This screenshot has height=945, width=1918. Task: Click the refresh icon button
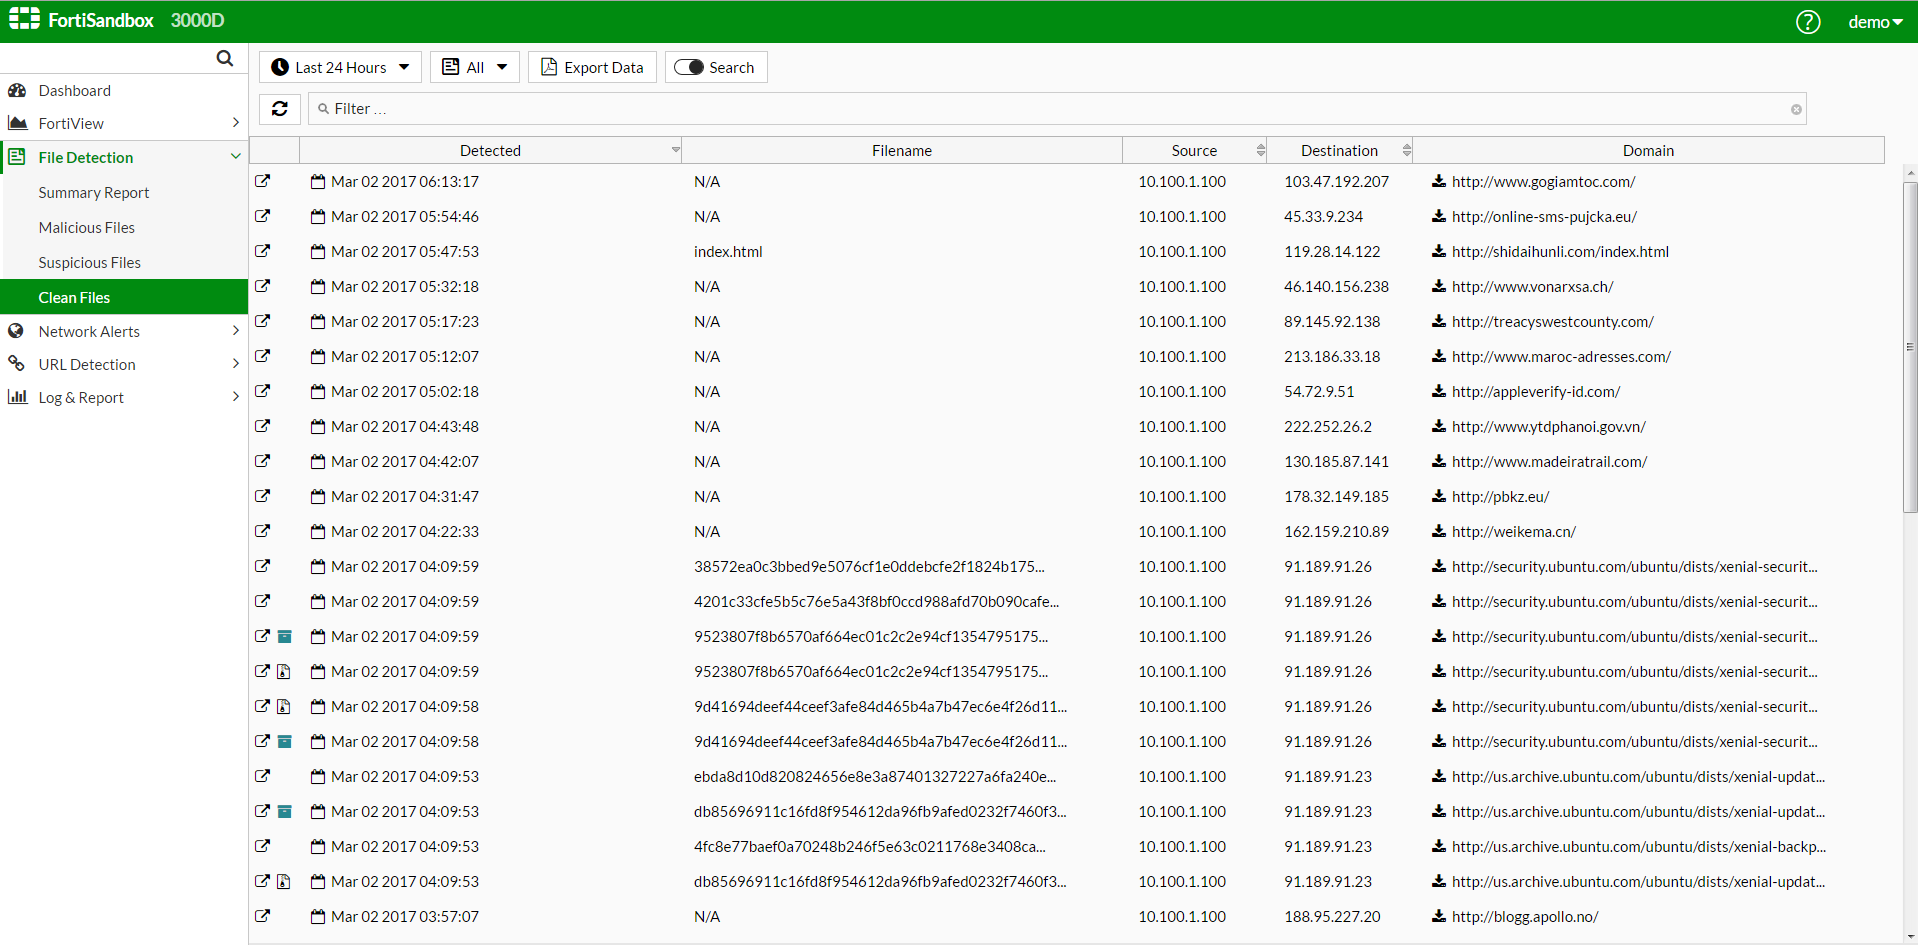[280, 108]
